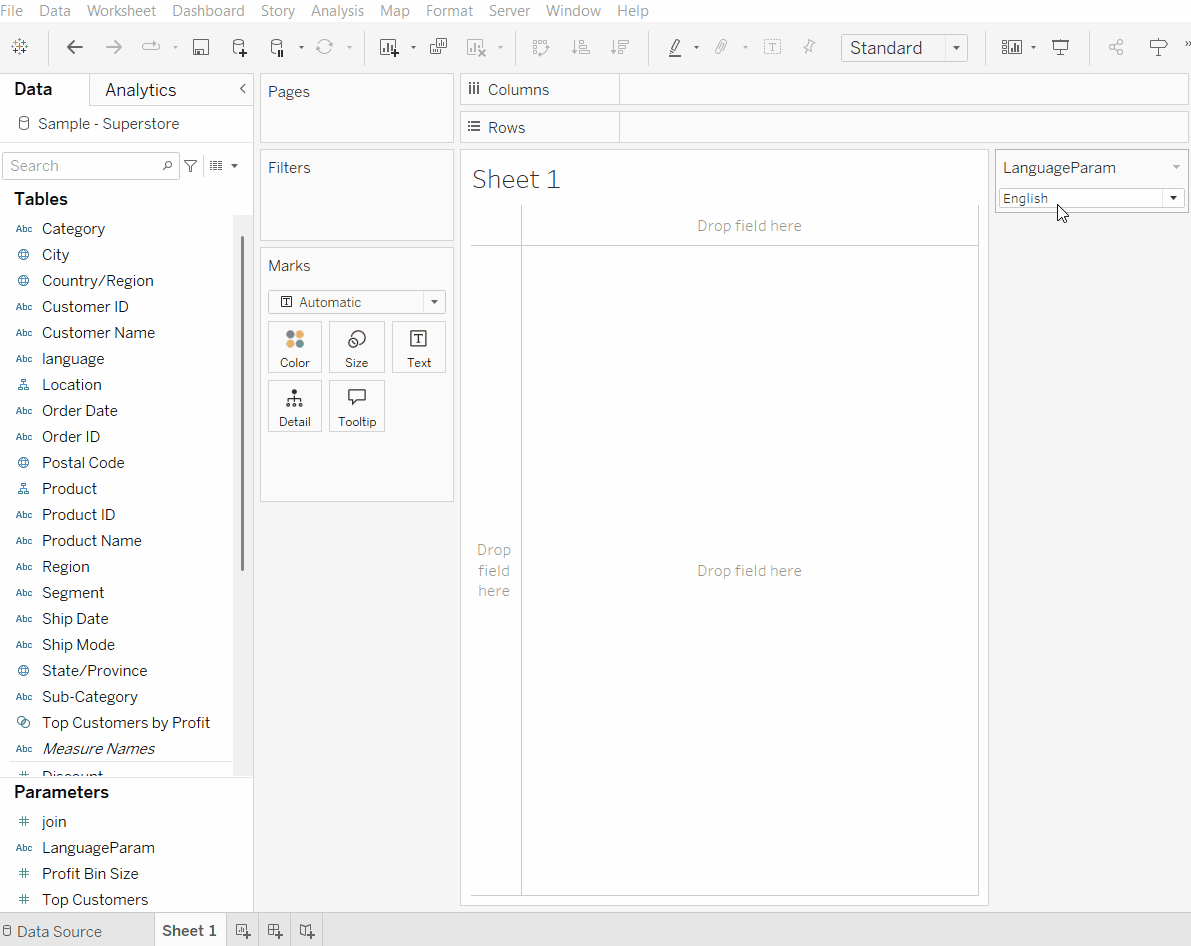Open the Color marks card

tap(295, 347)
